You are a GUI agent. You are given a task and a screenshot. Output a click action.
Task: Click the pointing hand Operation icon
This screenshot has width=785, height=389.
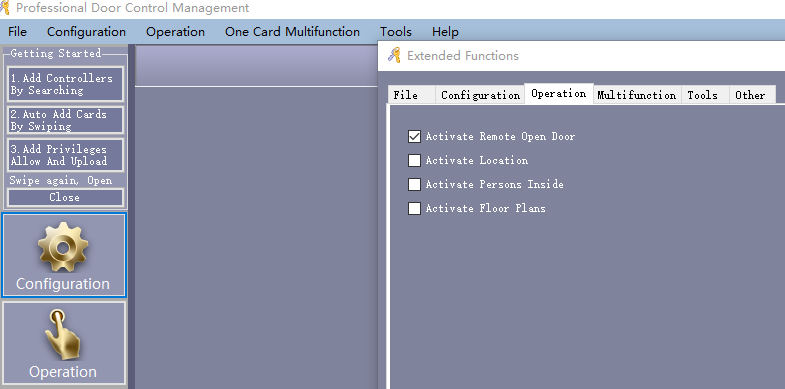[63, 334]
